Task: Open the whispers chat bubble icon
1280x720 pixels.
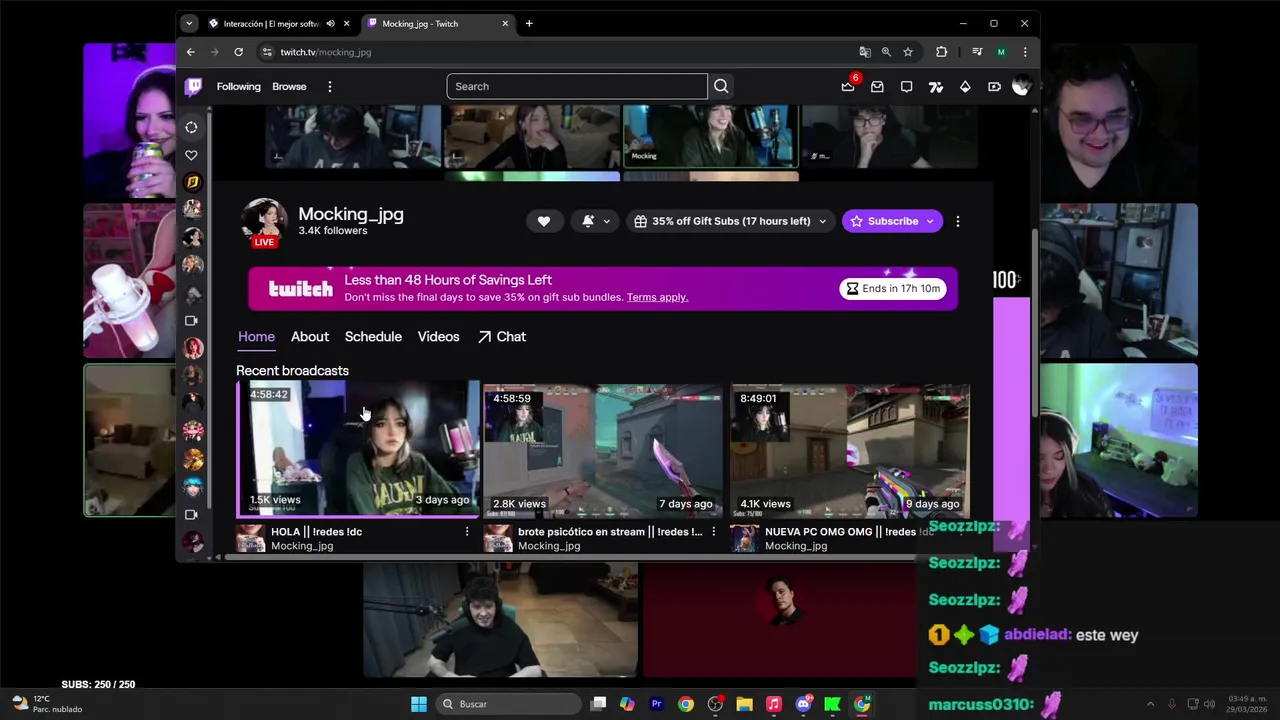Action: coord(906,87)
